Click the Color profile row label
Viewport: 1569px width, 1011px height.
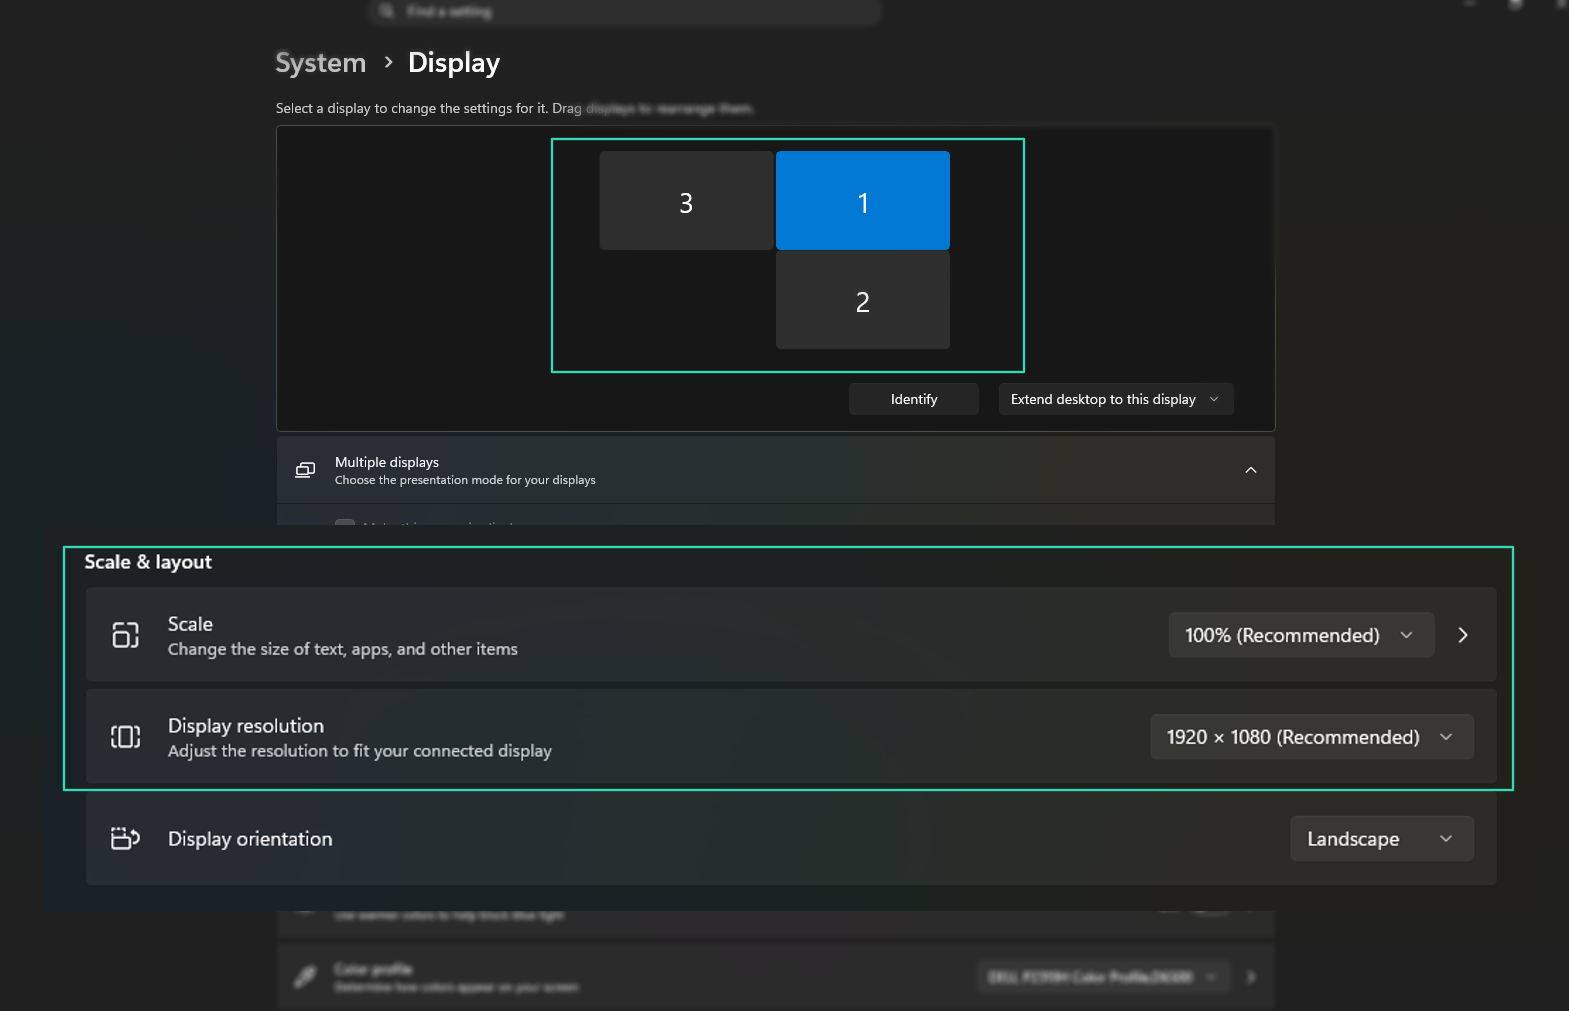(373, 969)
